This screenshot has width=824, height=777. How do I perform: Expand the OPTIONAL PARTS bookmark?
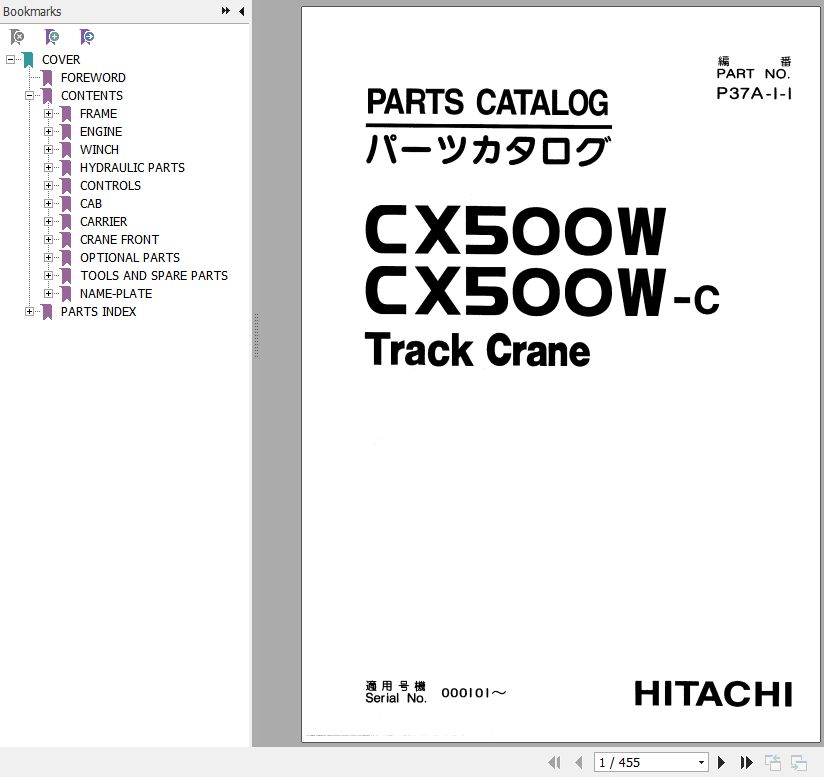48,257
